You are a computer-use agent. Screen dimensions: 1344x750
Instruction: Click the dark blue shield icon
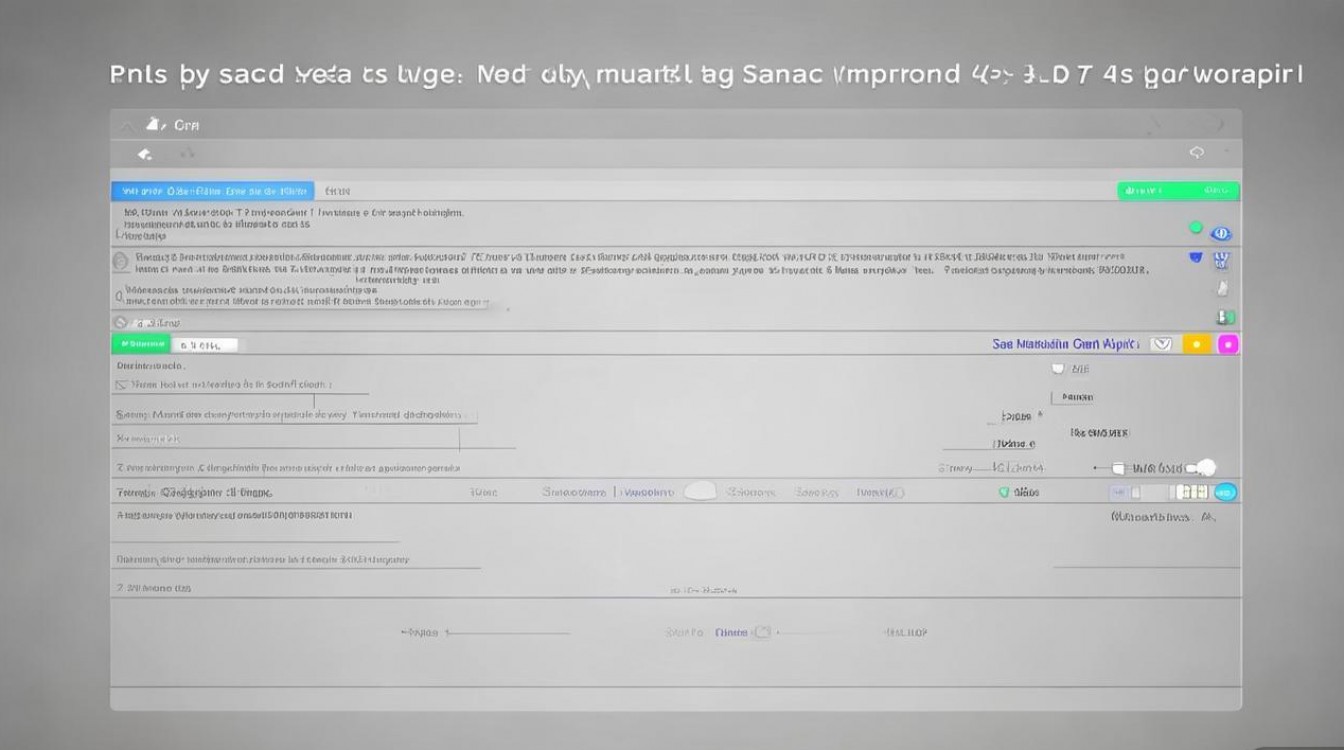pos(1195,258)
